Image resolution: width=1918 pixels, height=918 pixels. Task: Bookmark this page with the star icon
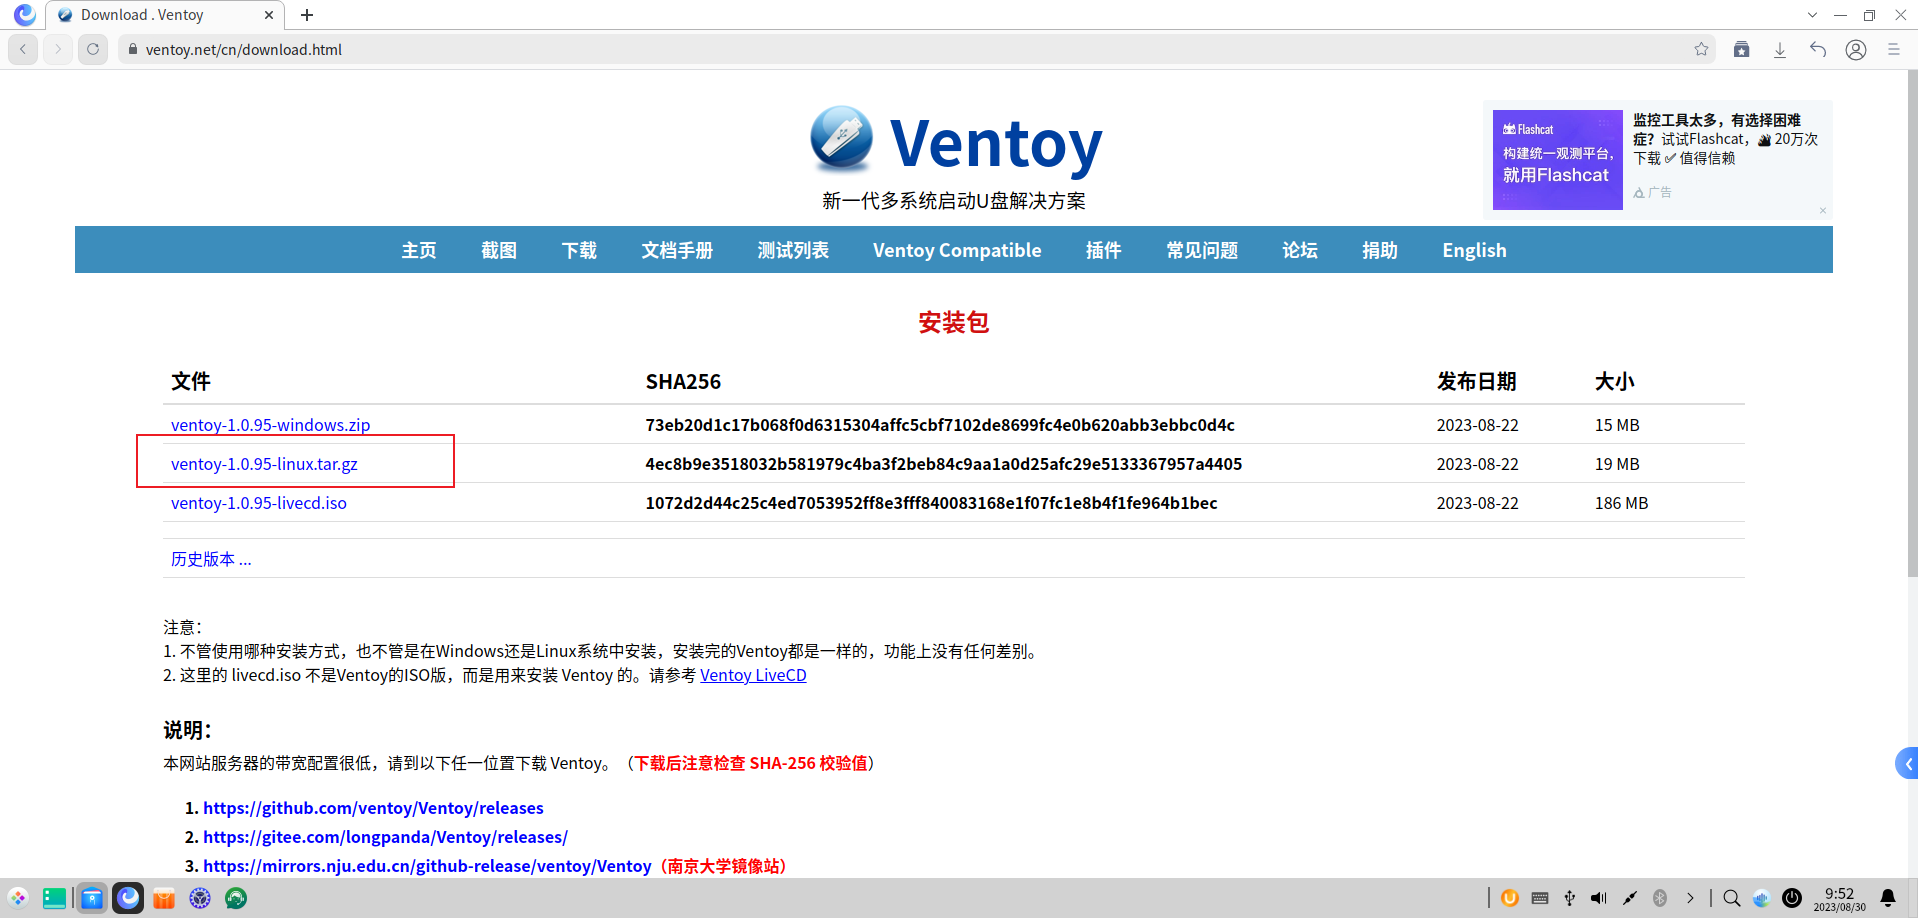(1700, 49)
